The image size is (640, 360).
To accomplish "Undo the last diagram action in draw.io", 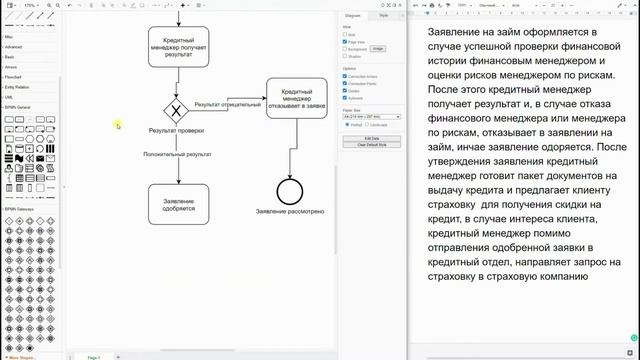I will click(x=70, y=5).
